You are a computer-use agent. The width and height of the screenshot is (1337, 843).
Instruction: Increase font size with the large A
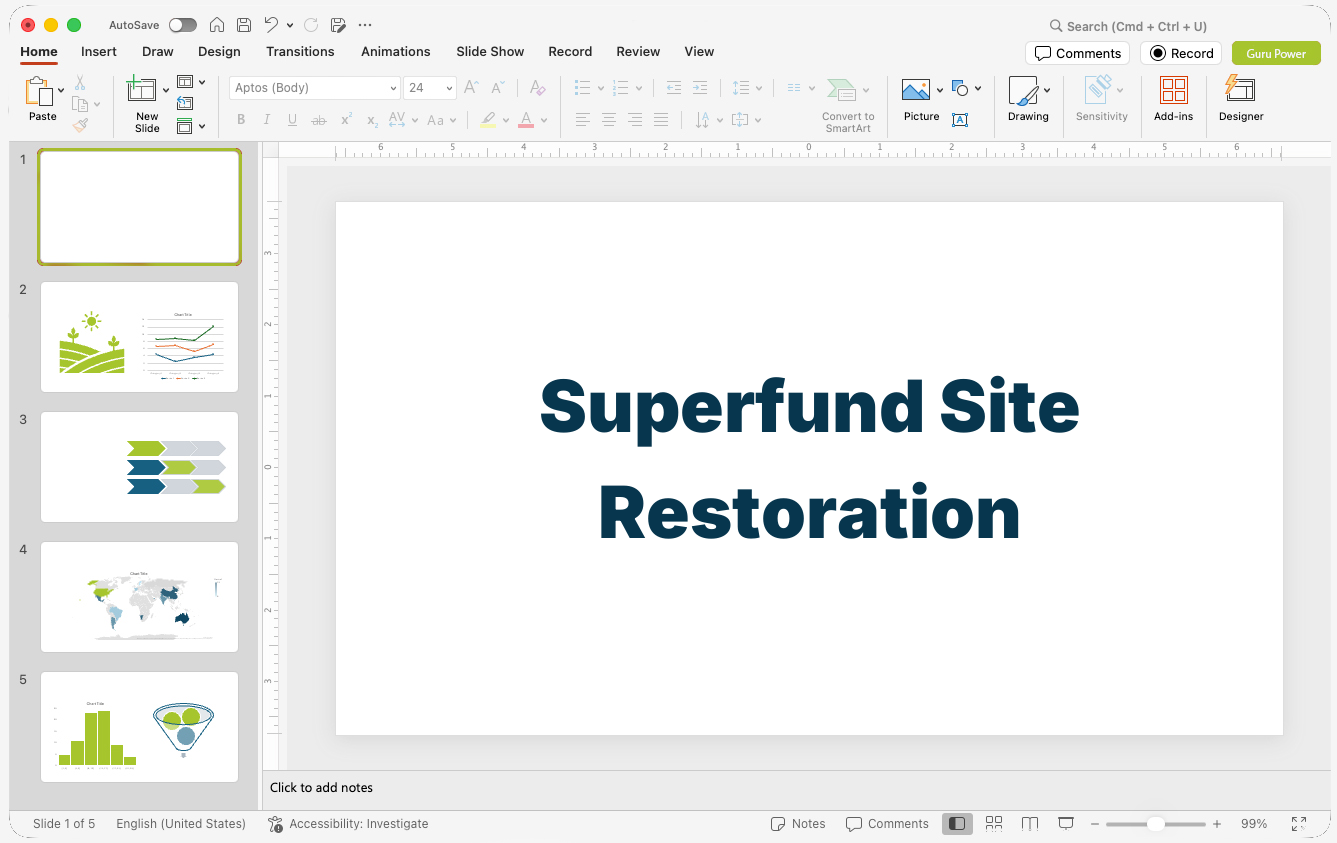pos(471,88)
